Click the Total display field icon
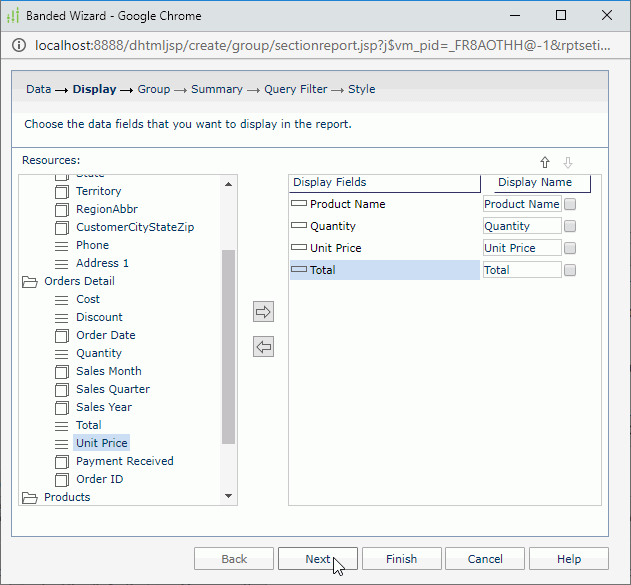 299,269
